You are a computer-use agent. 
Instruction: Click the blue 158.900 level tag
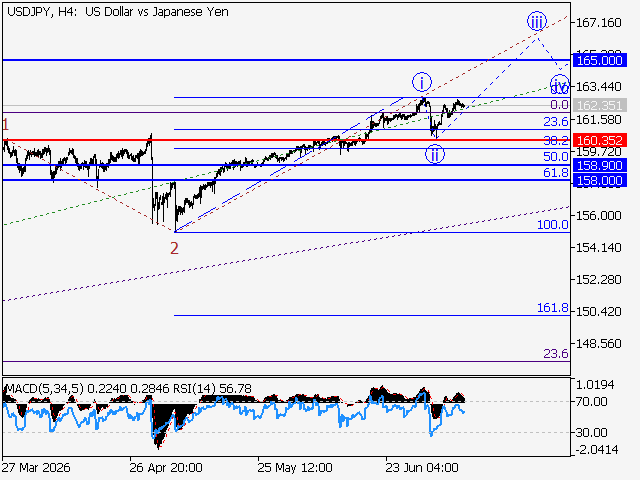(600, 165)
